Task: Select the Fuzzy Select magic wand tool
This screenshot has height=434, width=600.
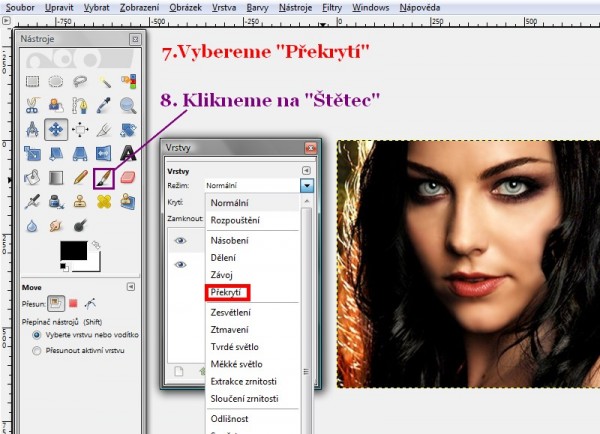Action: (x=104, y=82)
